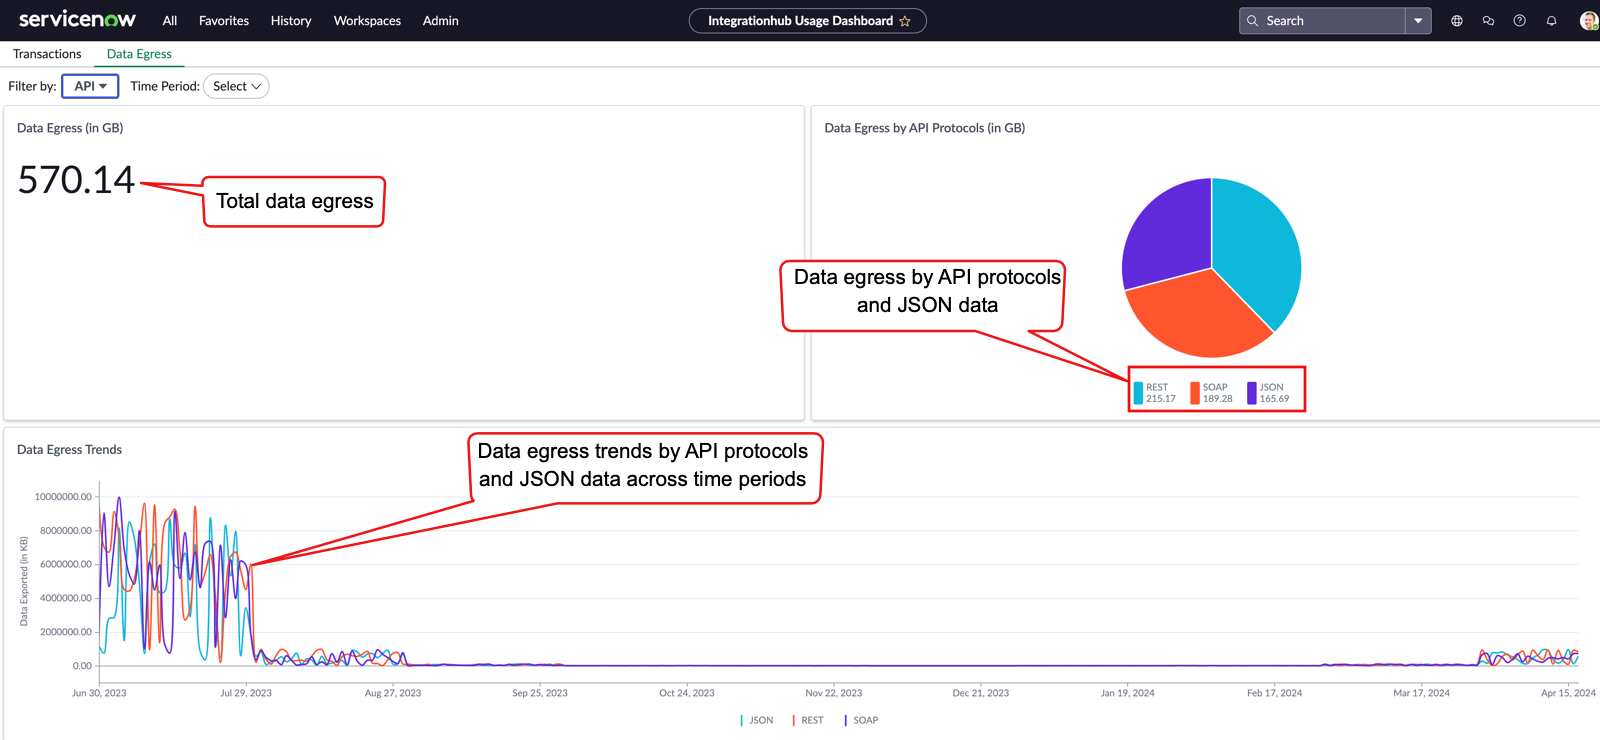Open the help question mark icon
Screen dimensions: 1600x740
pyautogui.click(x=1519, y=21)
